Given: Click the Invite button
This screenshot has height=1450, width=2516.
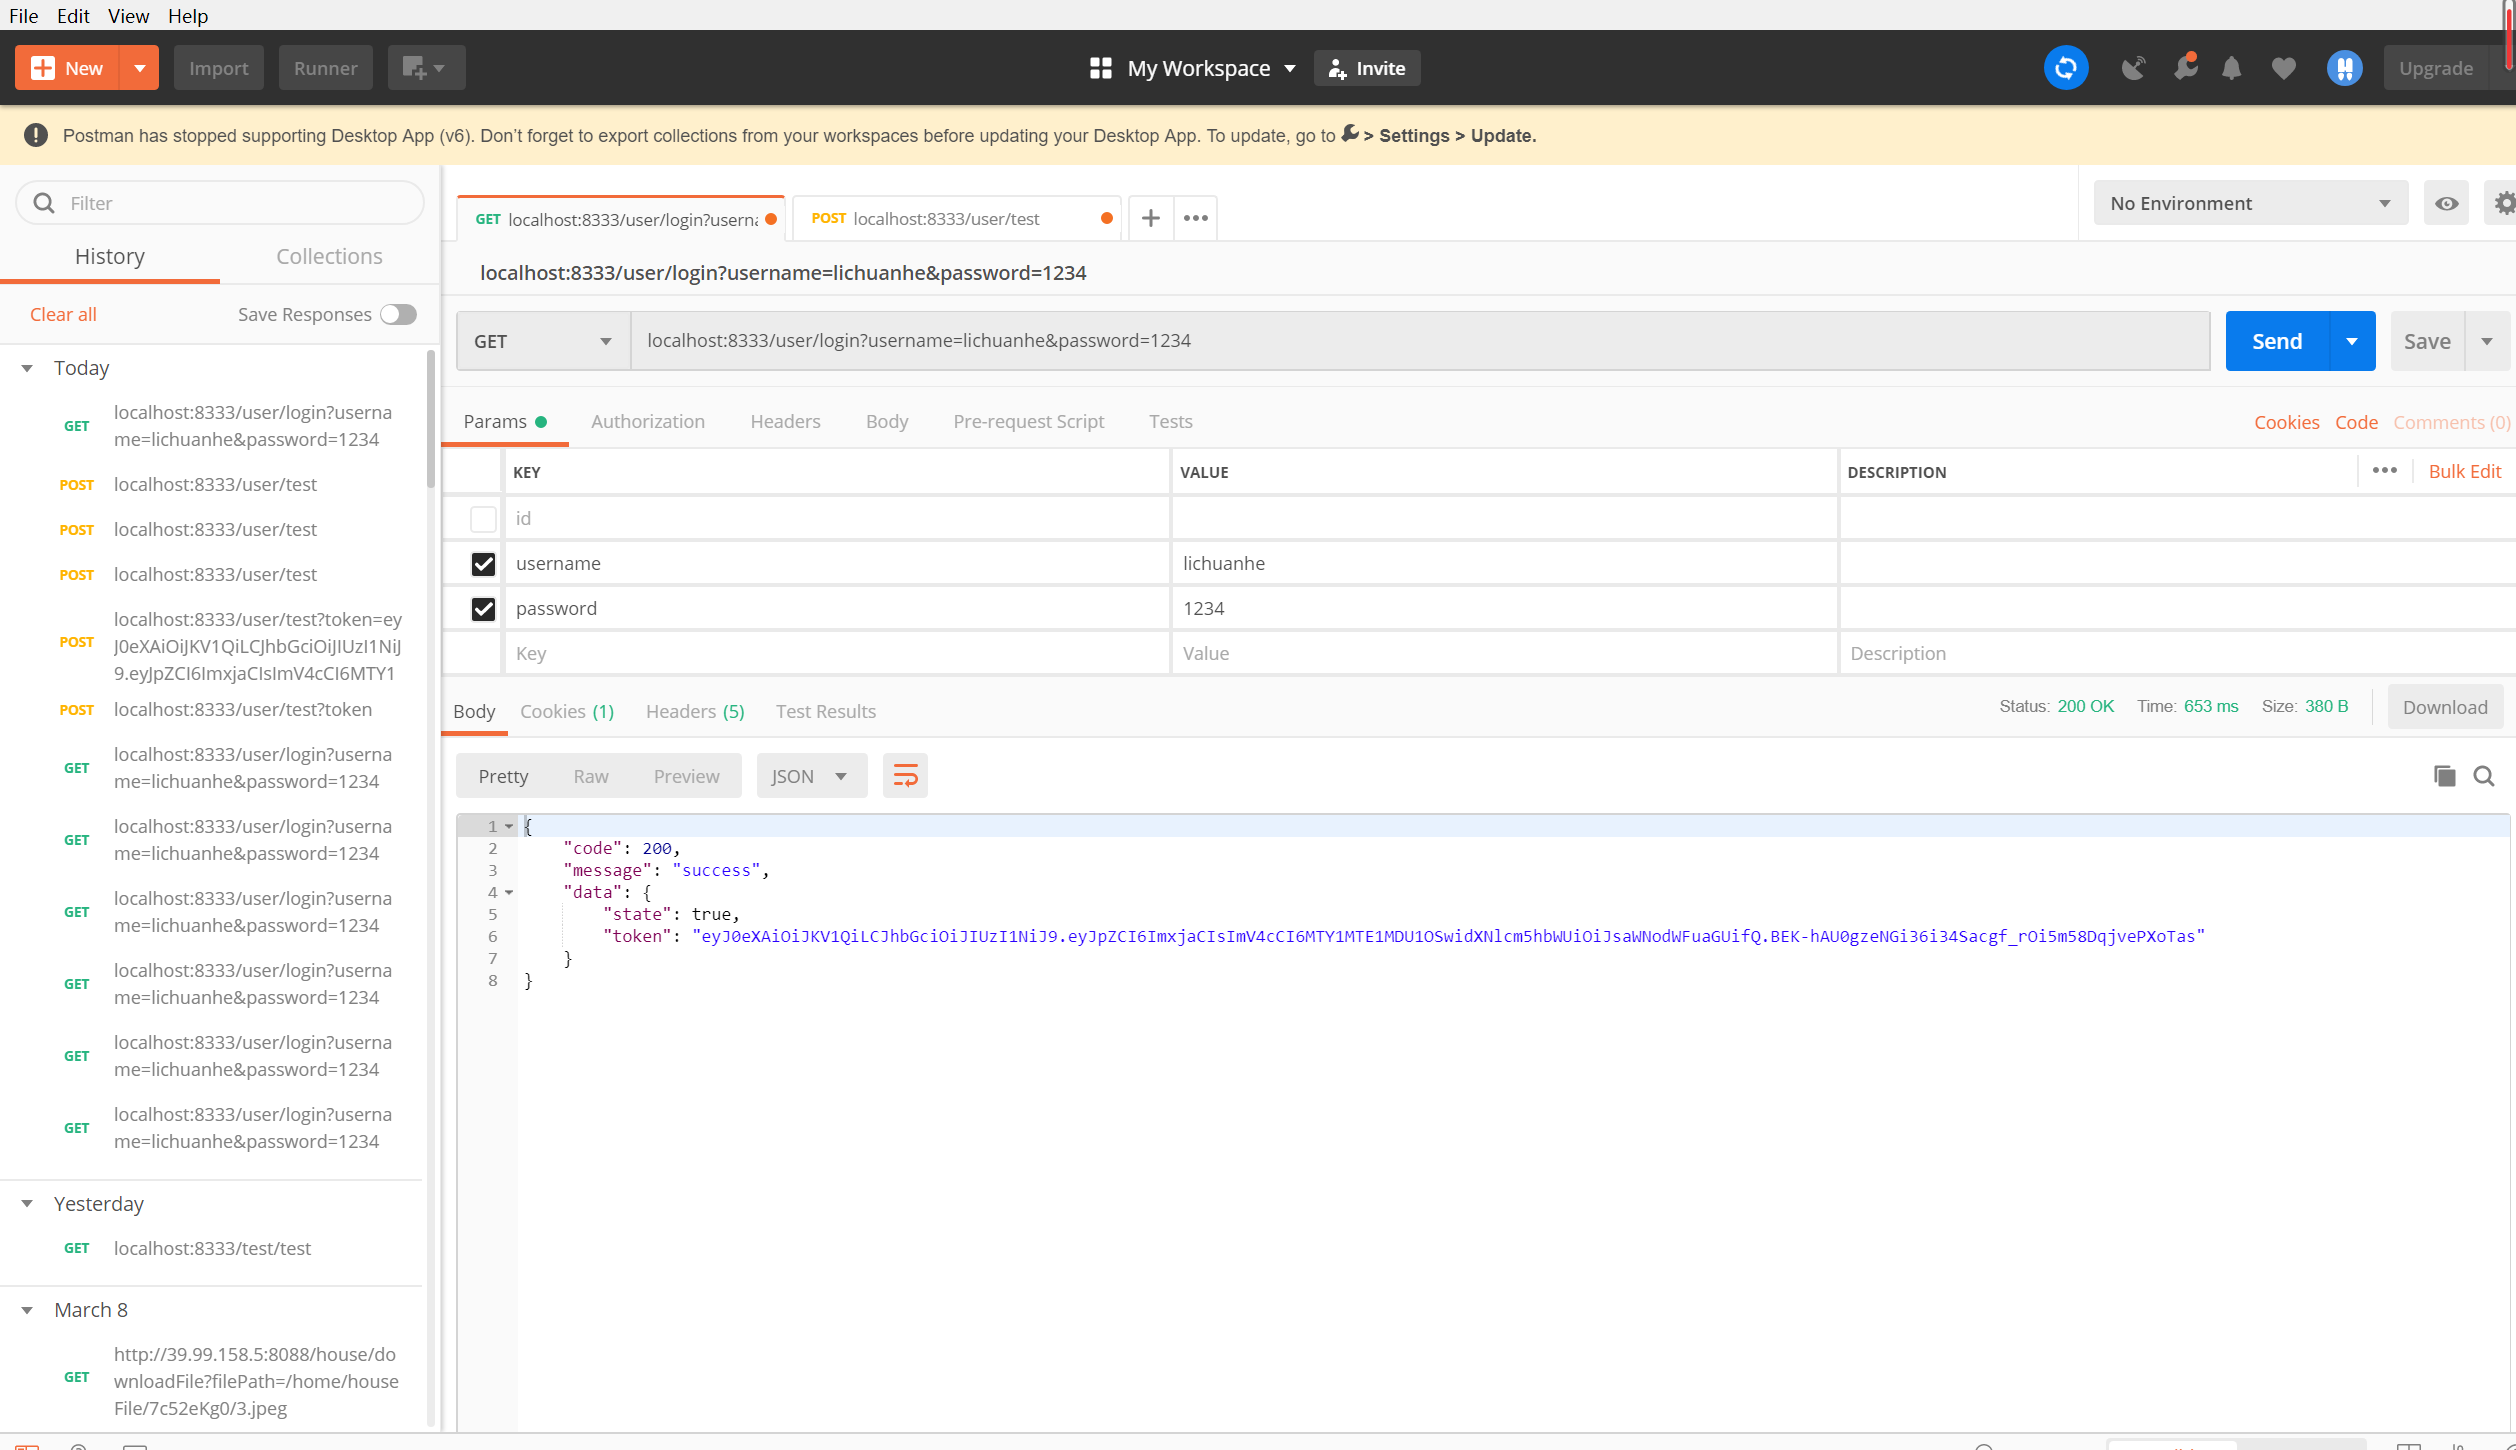Looking at the screenshot, I should click(x=1367, y=68).
